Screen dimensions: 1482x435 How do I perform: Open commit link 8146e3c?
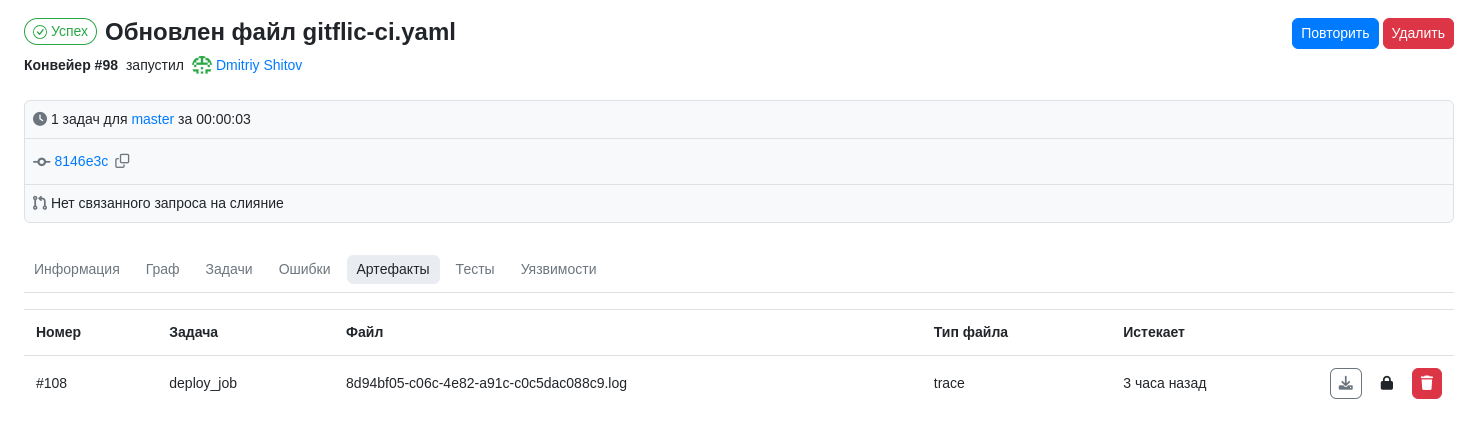[x=81, y=161]
